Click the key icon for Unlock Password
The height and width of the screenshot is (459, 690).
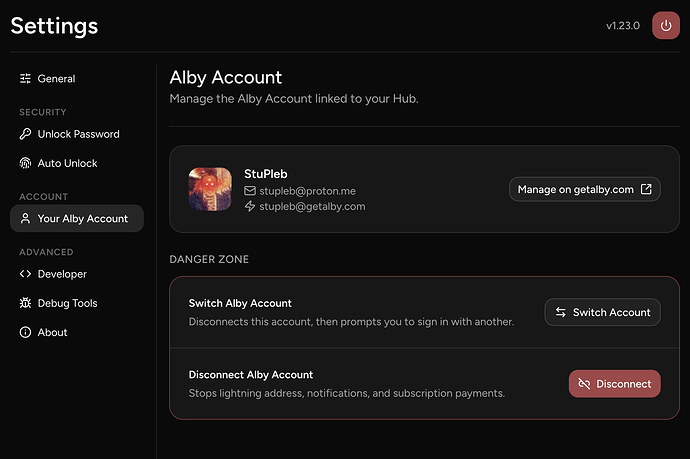click(x=26, y=134)
